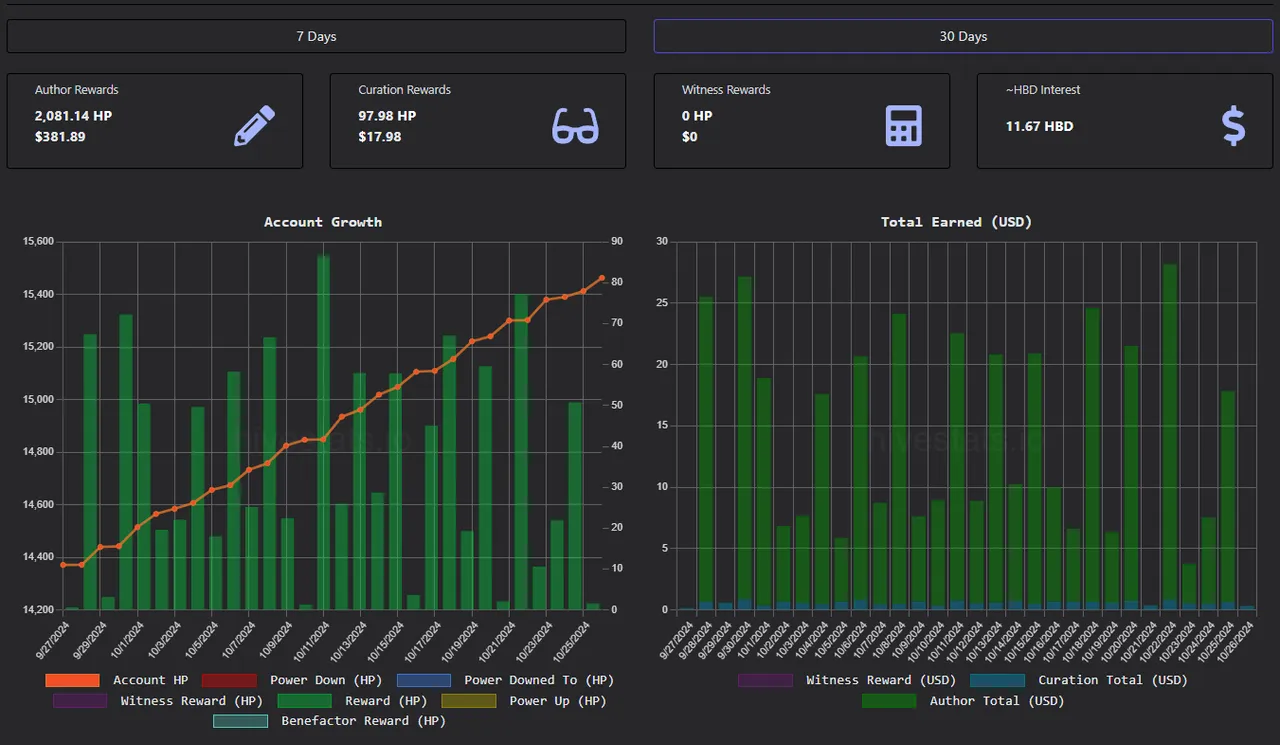Click the first Account HP point at 9/27/2024

click(x=63, y=565)
